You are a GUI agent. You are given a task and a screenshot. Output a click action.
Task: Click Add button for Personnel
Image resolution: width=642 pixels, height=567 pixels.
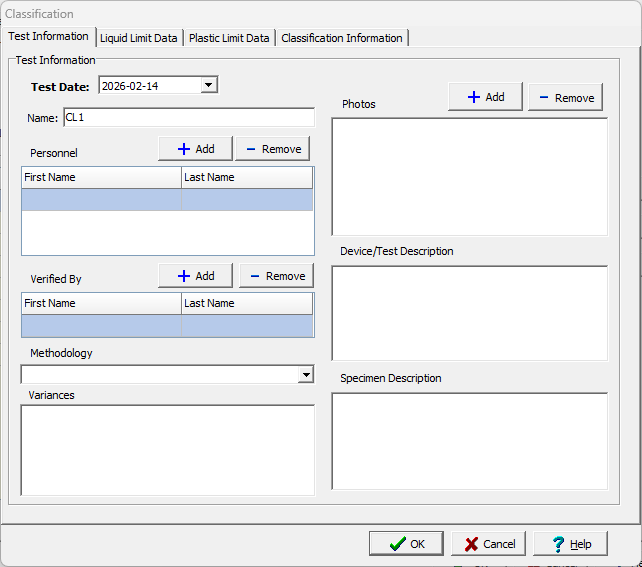[x=195, y=149]
